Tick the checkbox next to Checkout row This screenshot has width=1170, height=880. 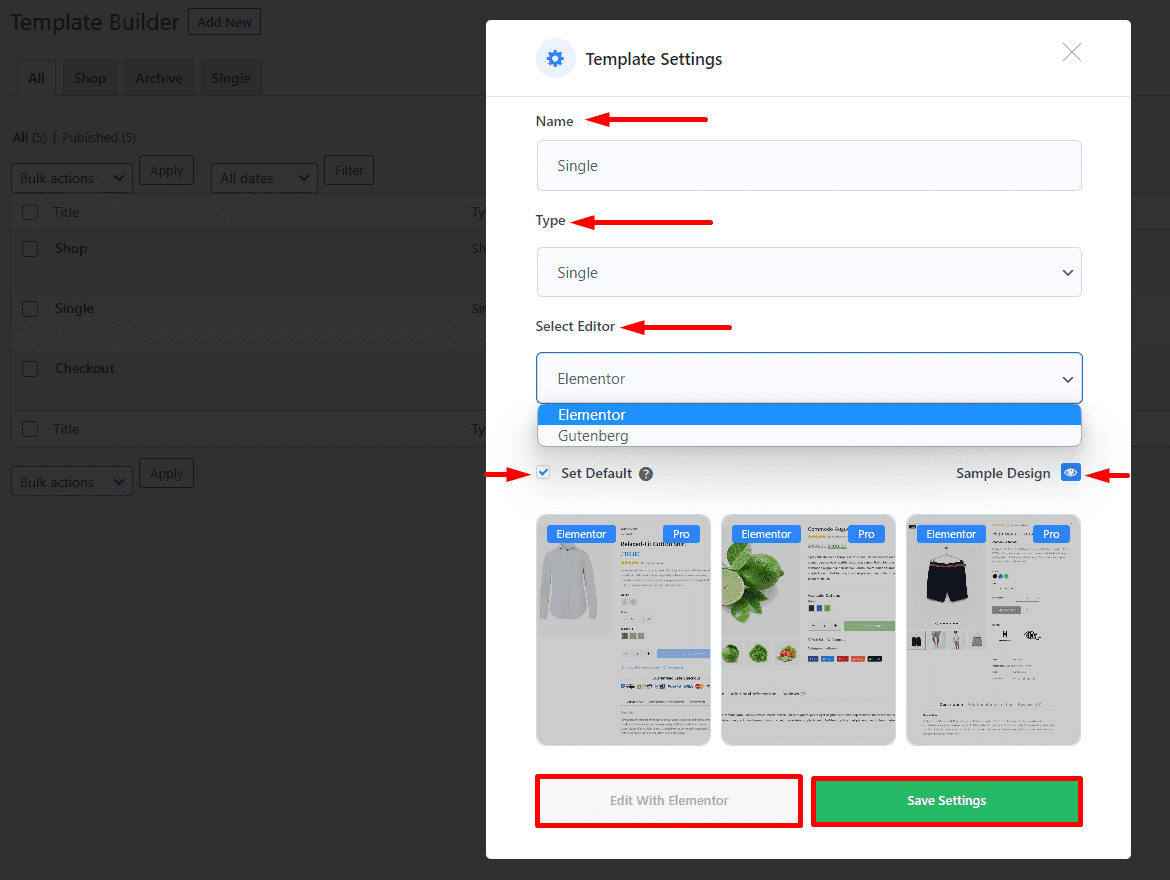(30, 369)
